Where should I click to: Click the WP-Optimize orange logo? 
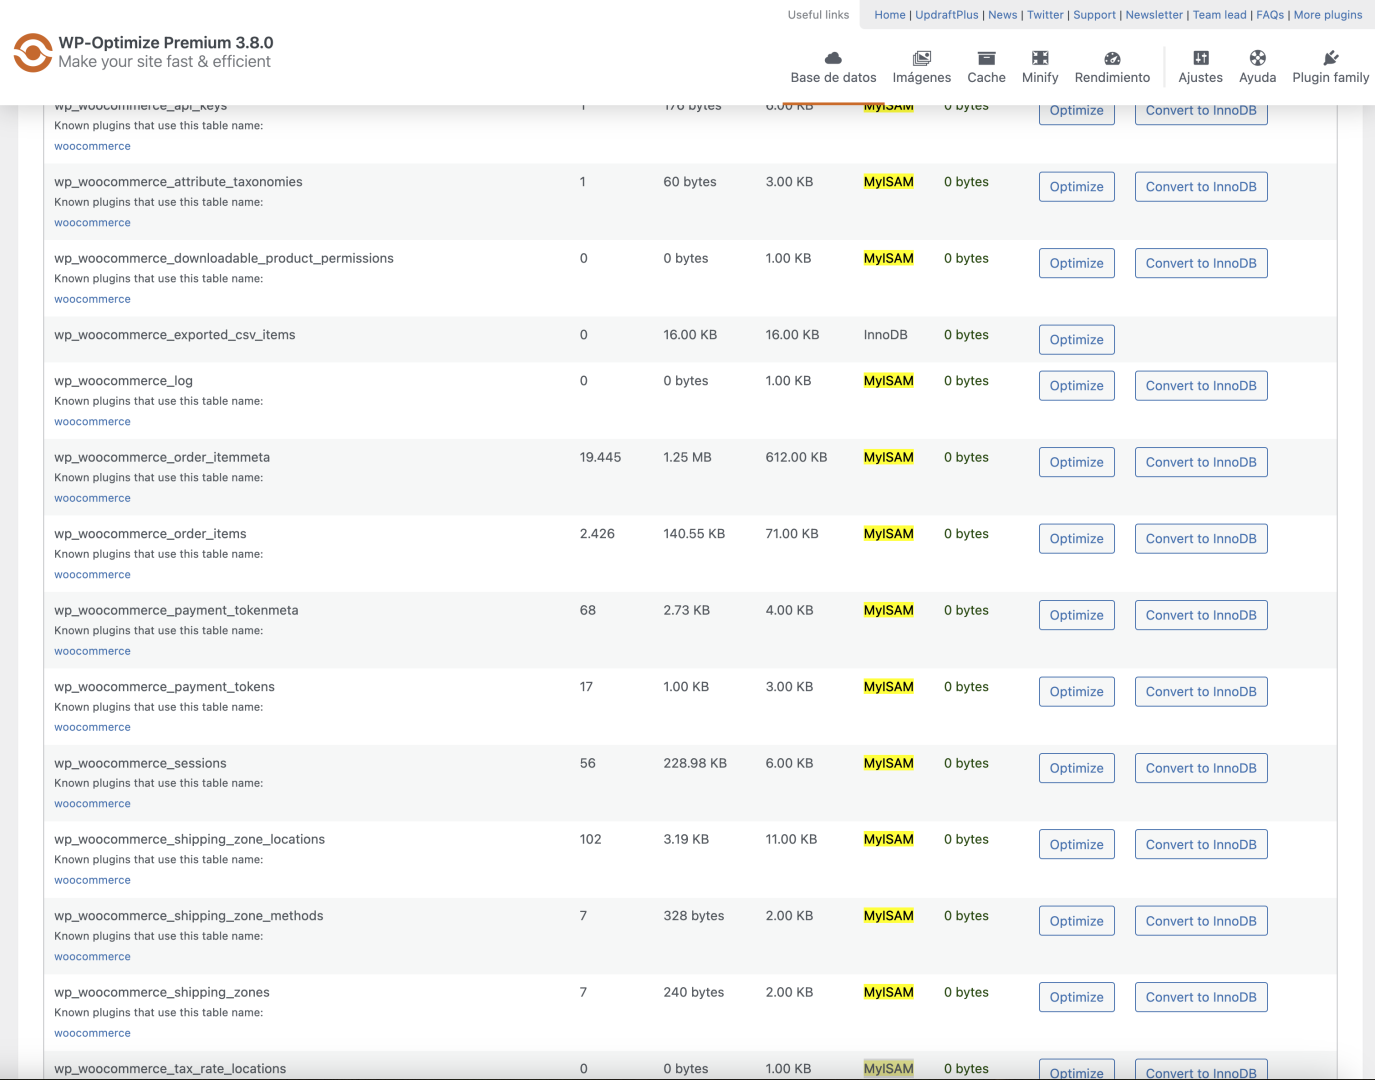pos(33,53)
